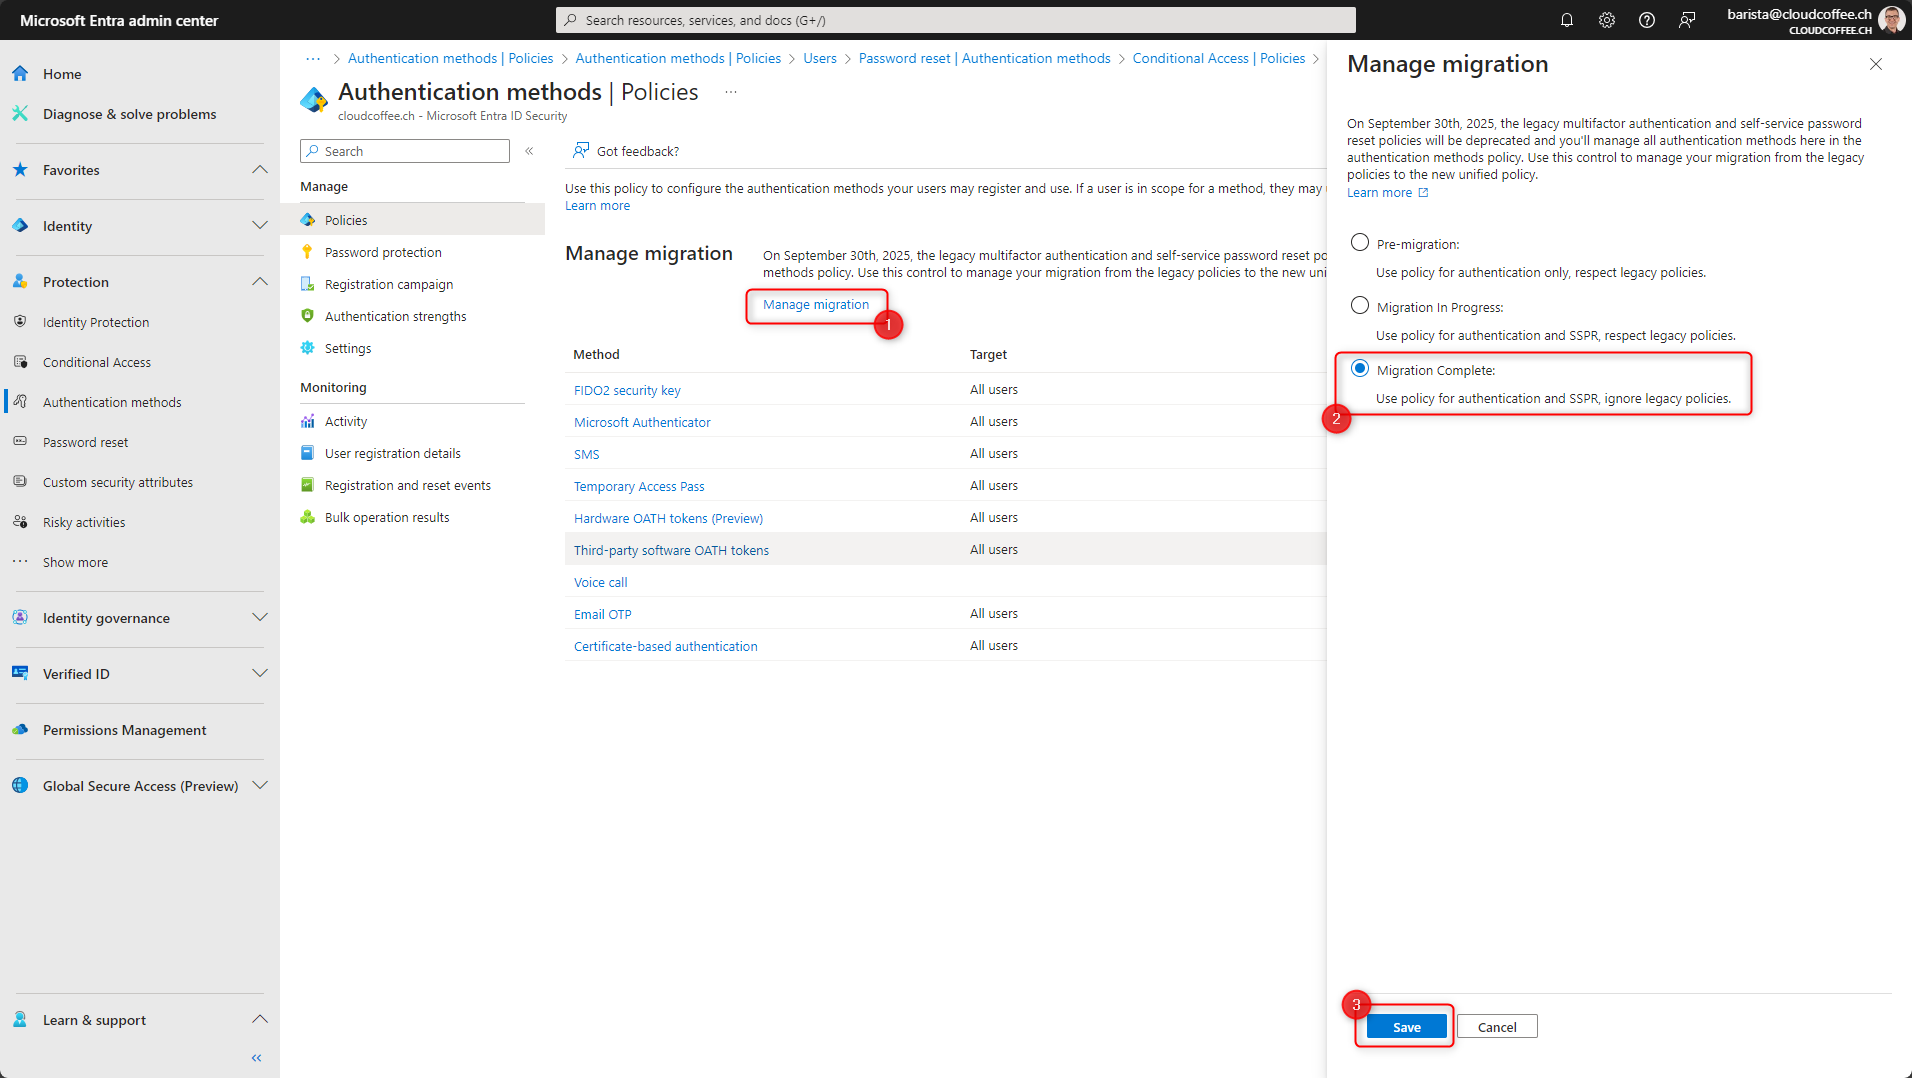Select Migration In Progress option
This screenshot has width=1912, height=1078.
[1359, 305]
